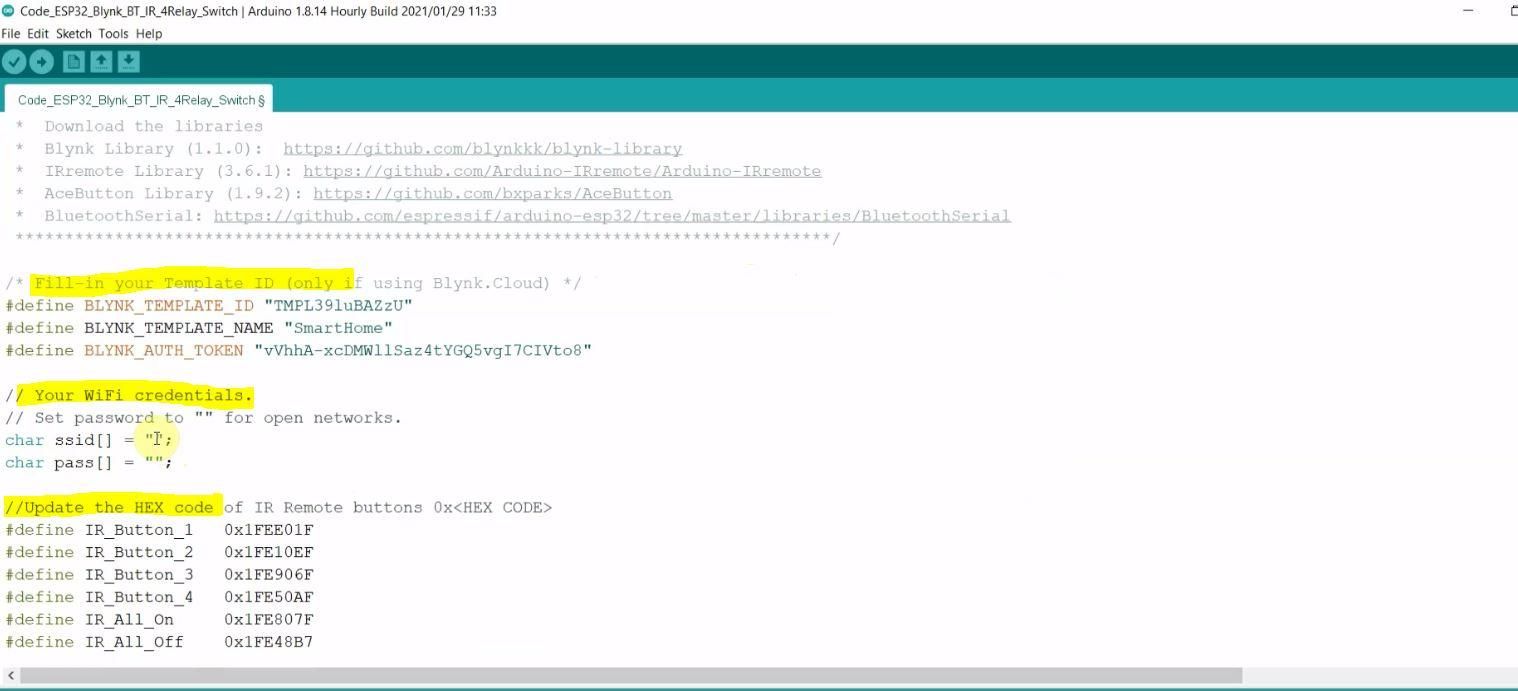The height and width of the screenshot is (691, 1518).
Task: Open the blynk-library GitHub link
Action: [x=483, y=149]
